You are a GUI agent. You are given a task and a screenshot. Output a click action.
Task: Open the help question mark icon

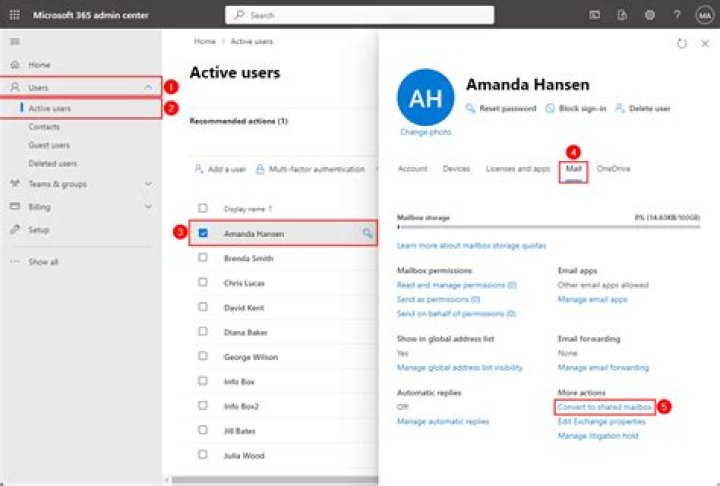coord(677,15)
